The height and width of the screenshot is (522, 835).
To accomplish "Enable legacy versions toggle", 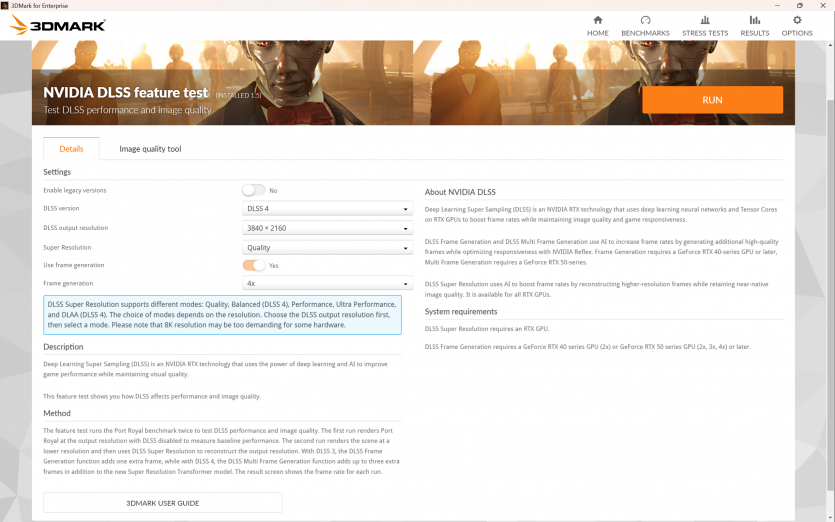I will 253,190.
